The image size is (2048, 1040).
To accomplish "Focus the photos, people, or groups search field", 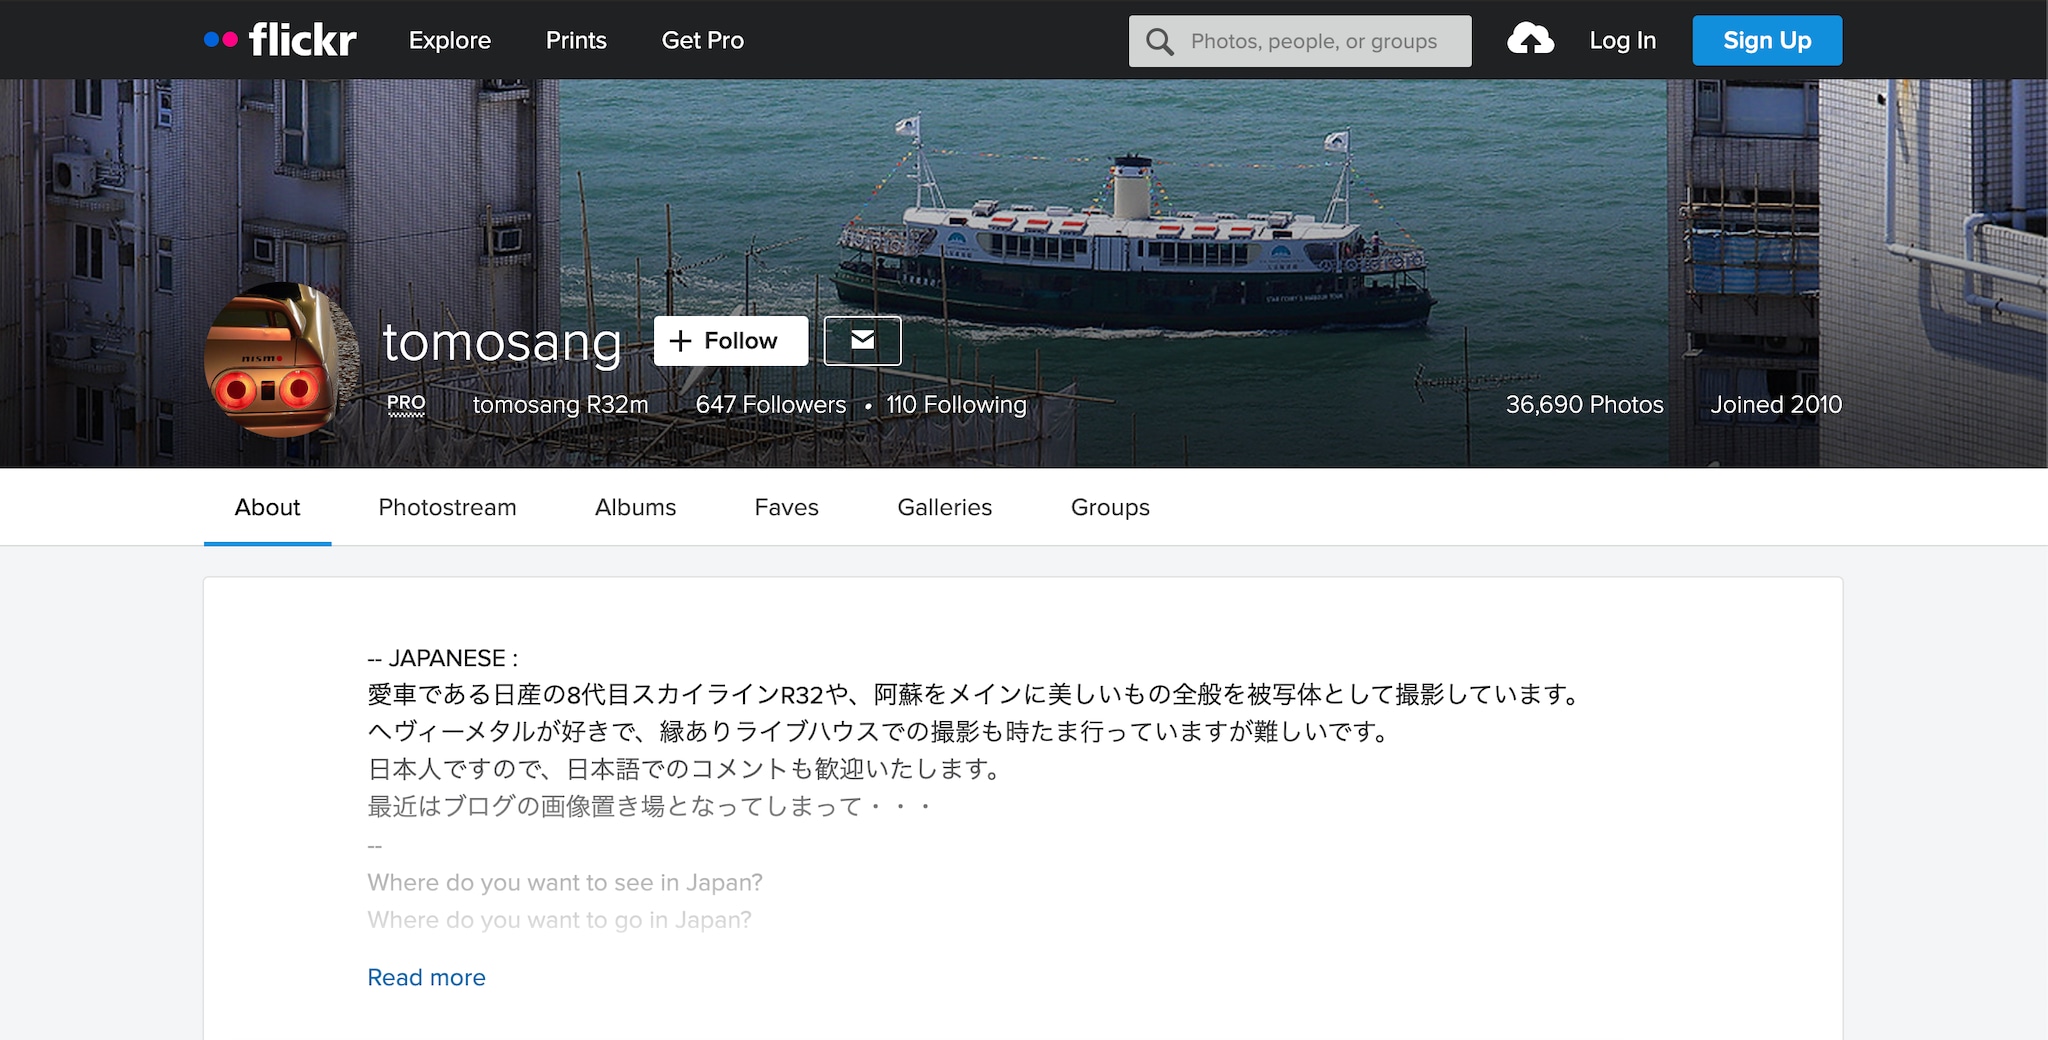I will tap(1300, 41).
